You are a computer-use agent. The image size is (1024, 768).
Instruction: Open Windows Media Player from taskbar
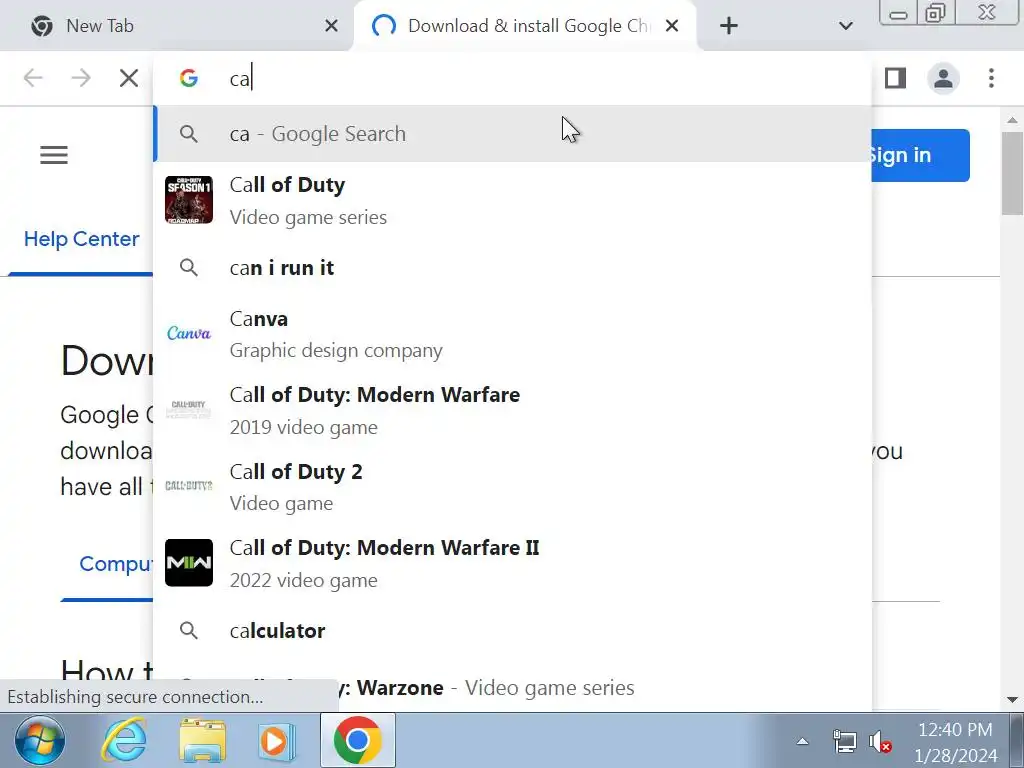click(x=277, y=742)
